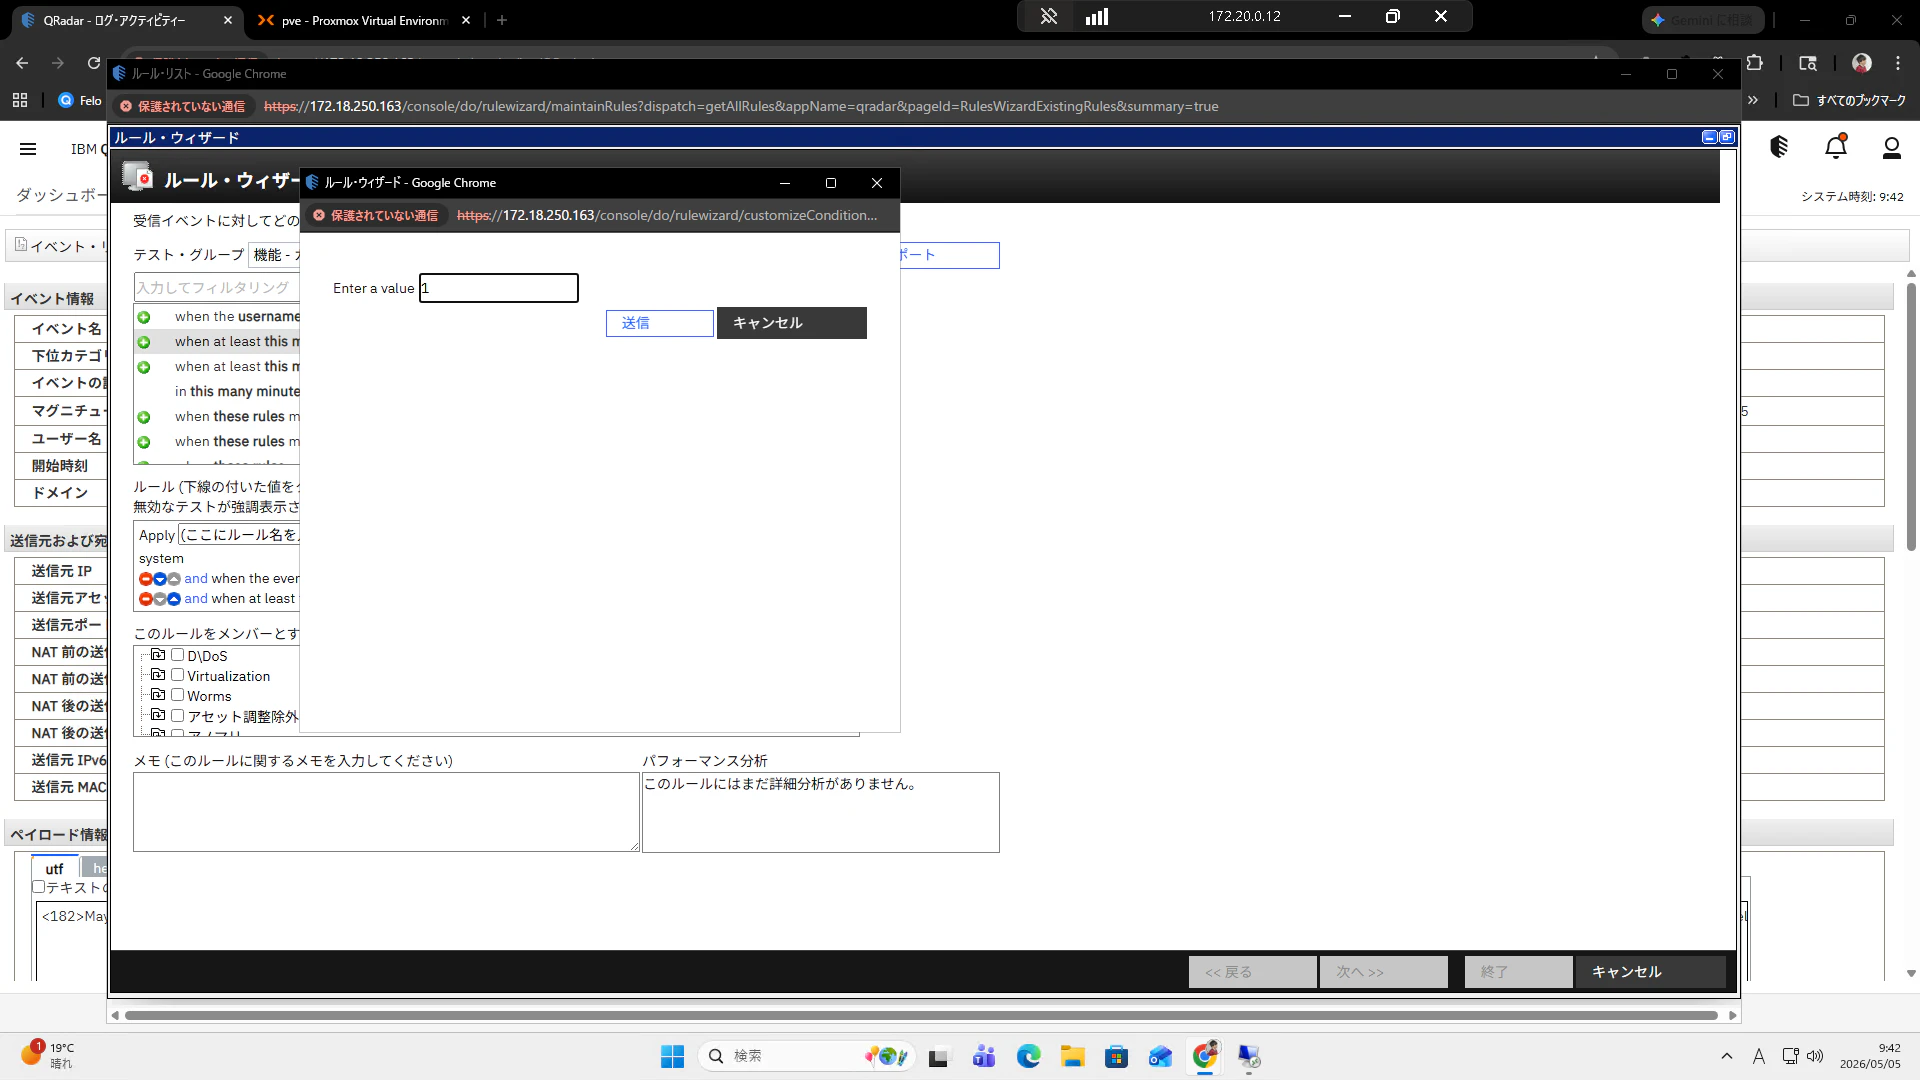
Task: Open a new Chrome tab
Action: click(502, 20)
